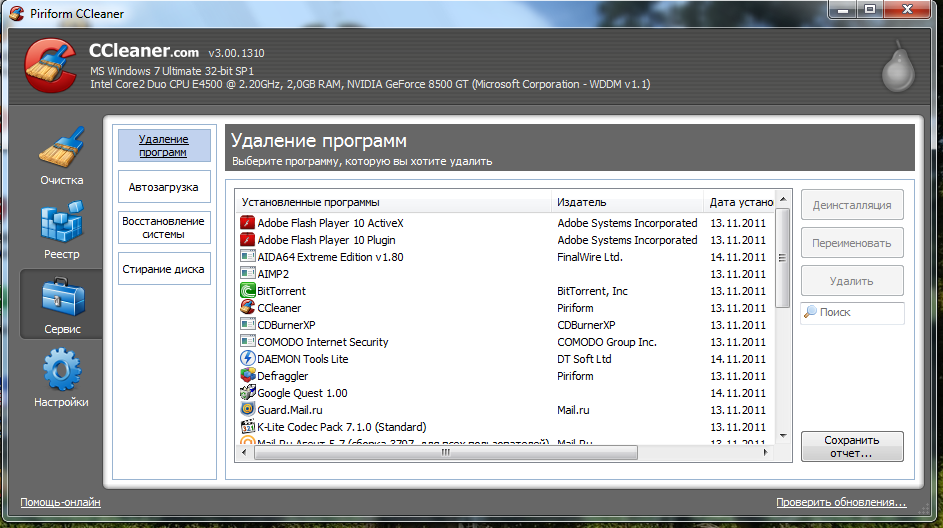Click publisher FinalWire Ltd. cell
This screenshot has height=528, width=943.
pos(590,257)
